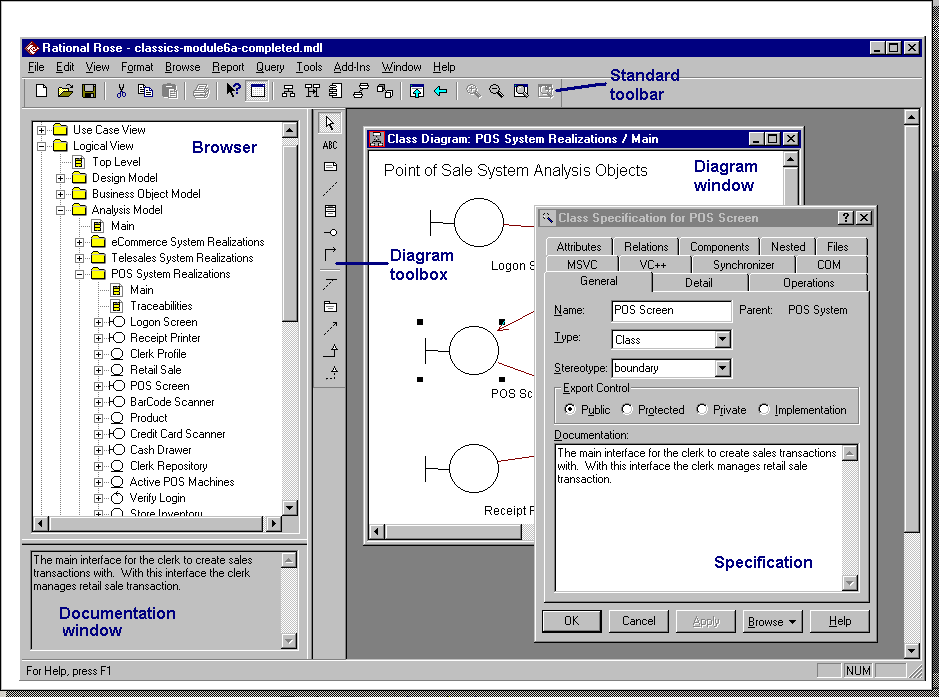Click the Browse Interaction Diagram toolbar icon

(312, 91)
